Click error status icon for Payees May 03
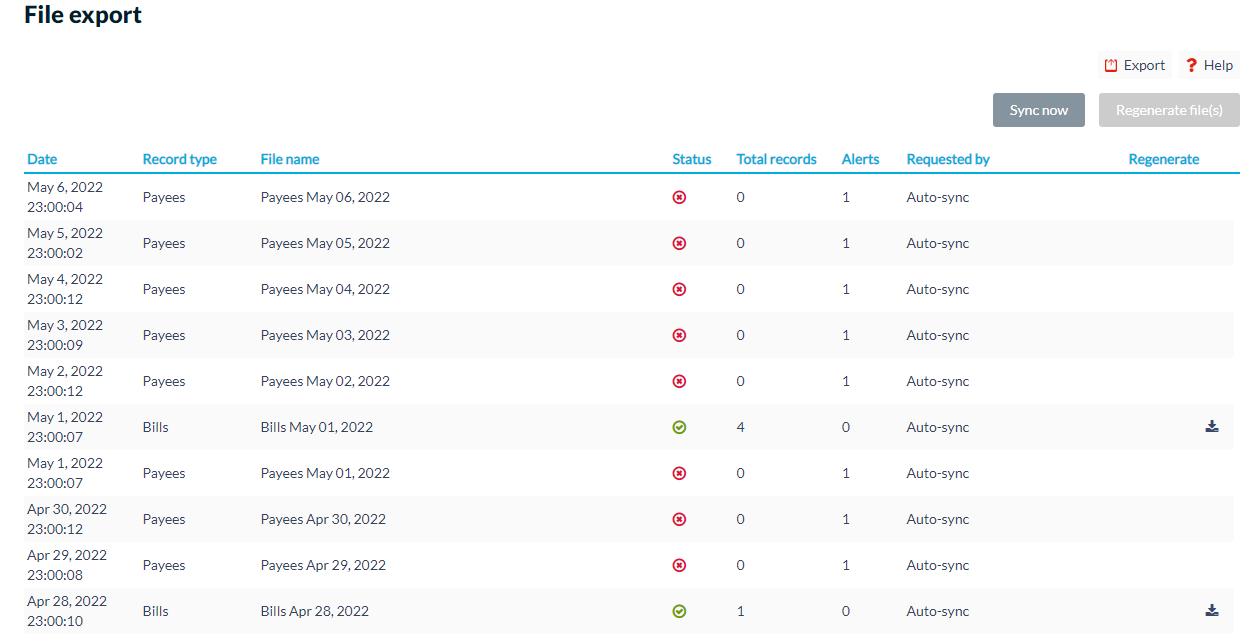Image resolution: width=1251 pixels, height=637 pixels. (x=679, y=335)
